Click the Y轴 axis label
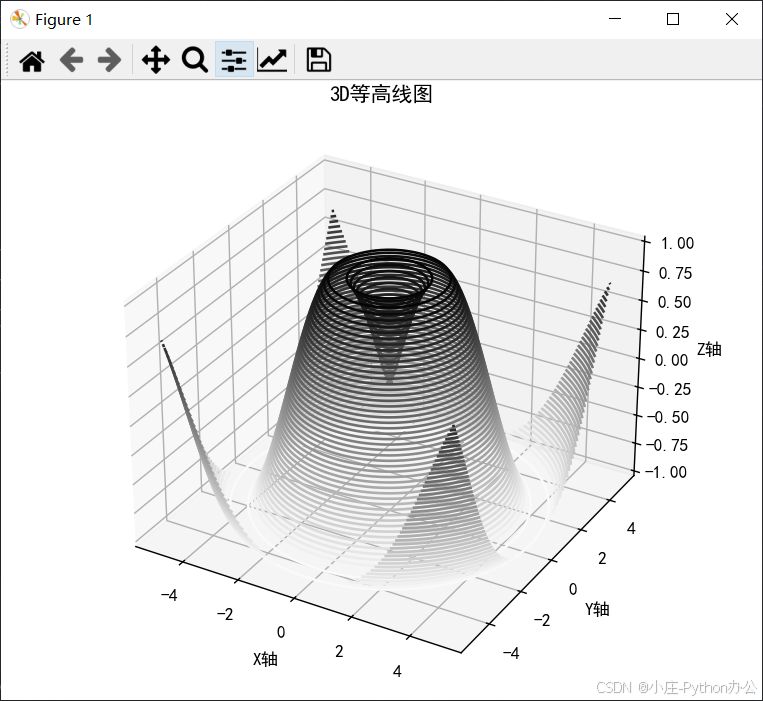Image resolution: width=763 pixels, height=701 pixels. [x=597, y=609]
